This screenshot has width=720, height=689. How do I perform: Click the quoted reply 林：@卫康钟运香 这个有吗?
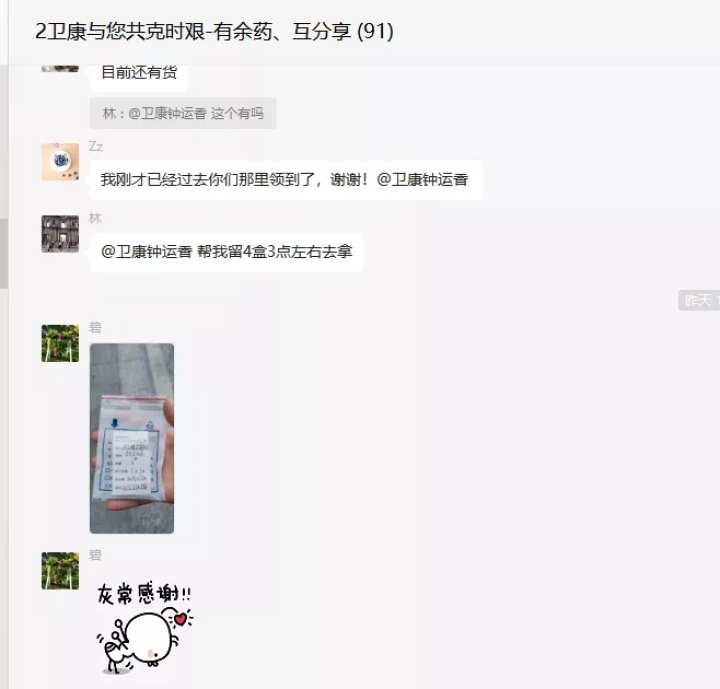pos(183,113)
